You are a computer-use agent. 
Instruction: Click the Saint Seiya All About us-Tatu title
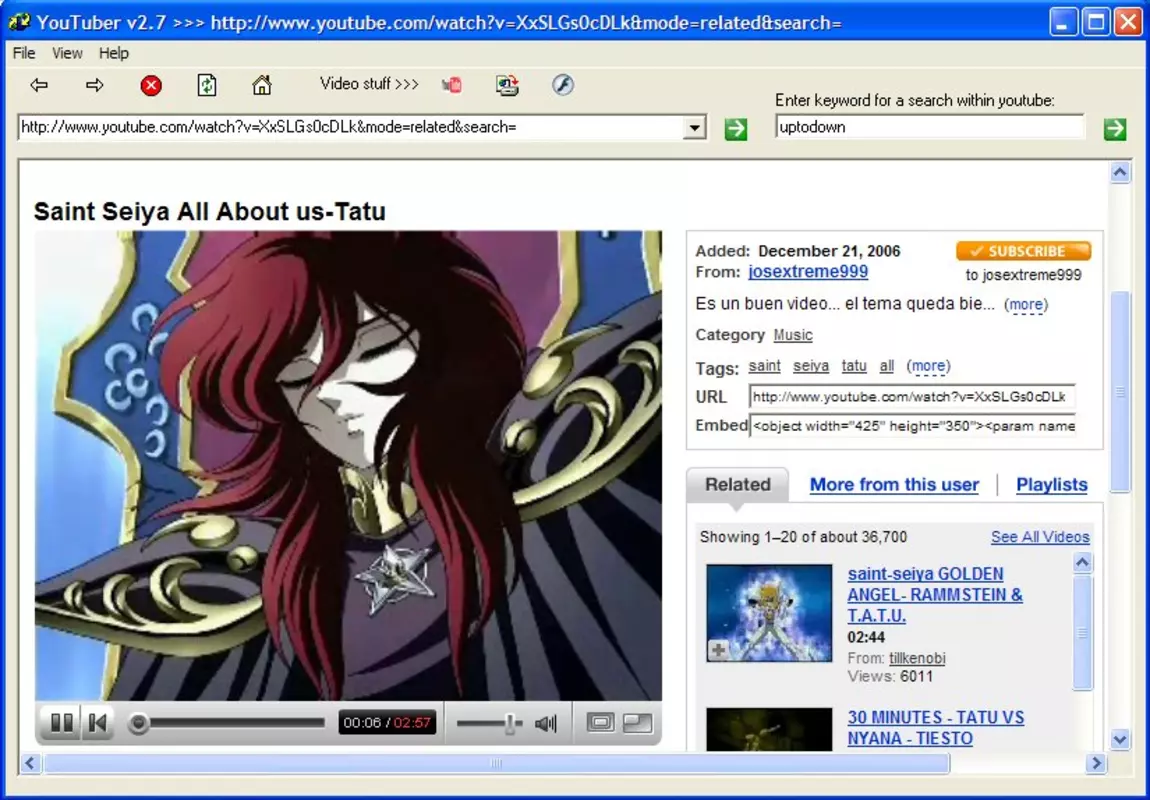(210, 212)
